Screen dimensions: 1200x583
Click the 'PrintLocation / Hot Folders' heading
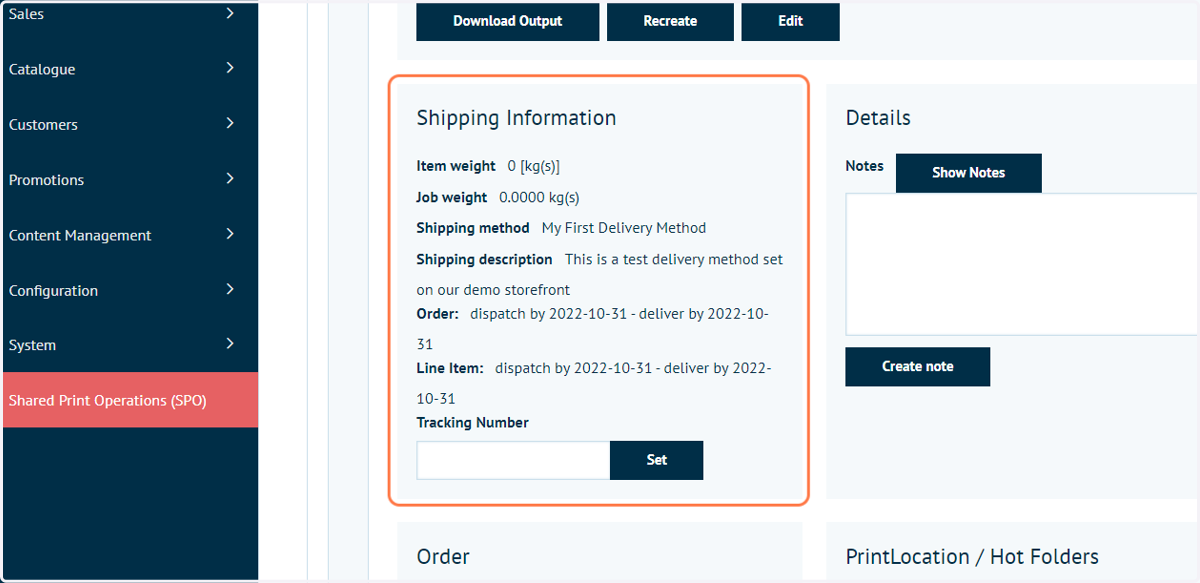click(x=972, y=557)
